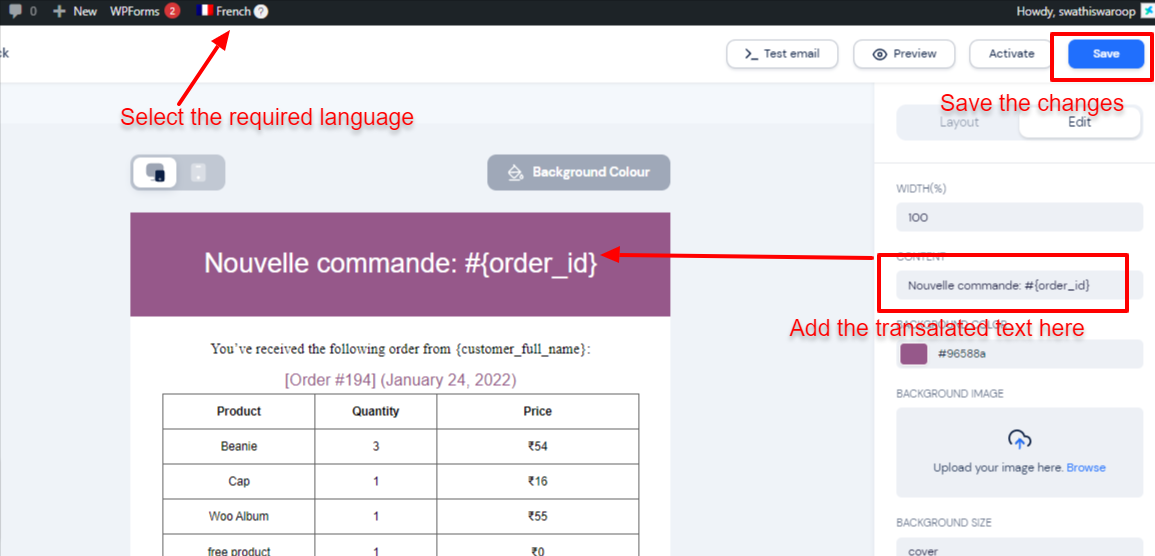Click the Beanie product cell
Image resolution: width=1155 pixels, height=556 pixels.
point(239,446)
